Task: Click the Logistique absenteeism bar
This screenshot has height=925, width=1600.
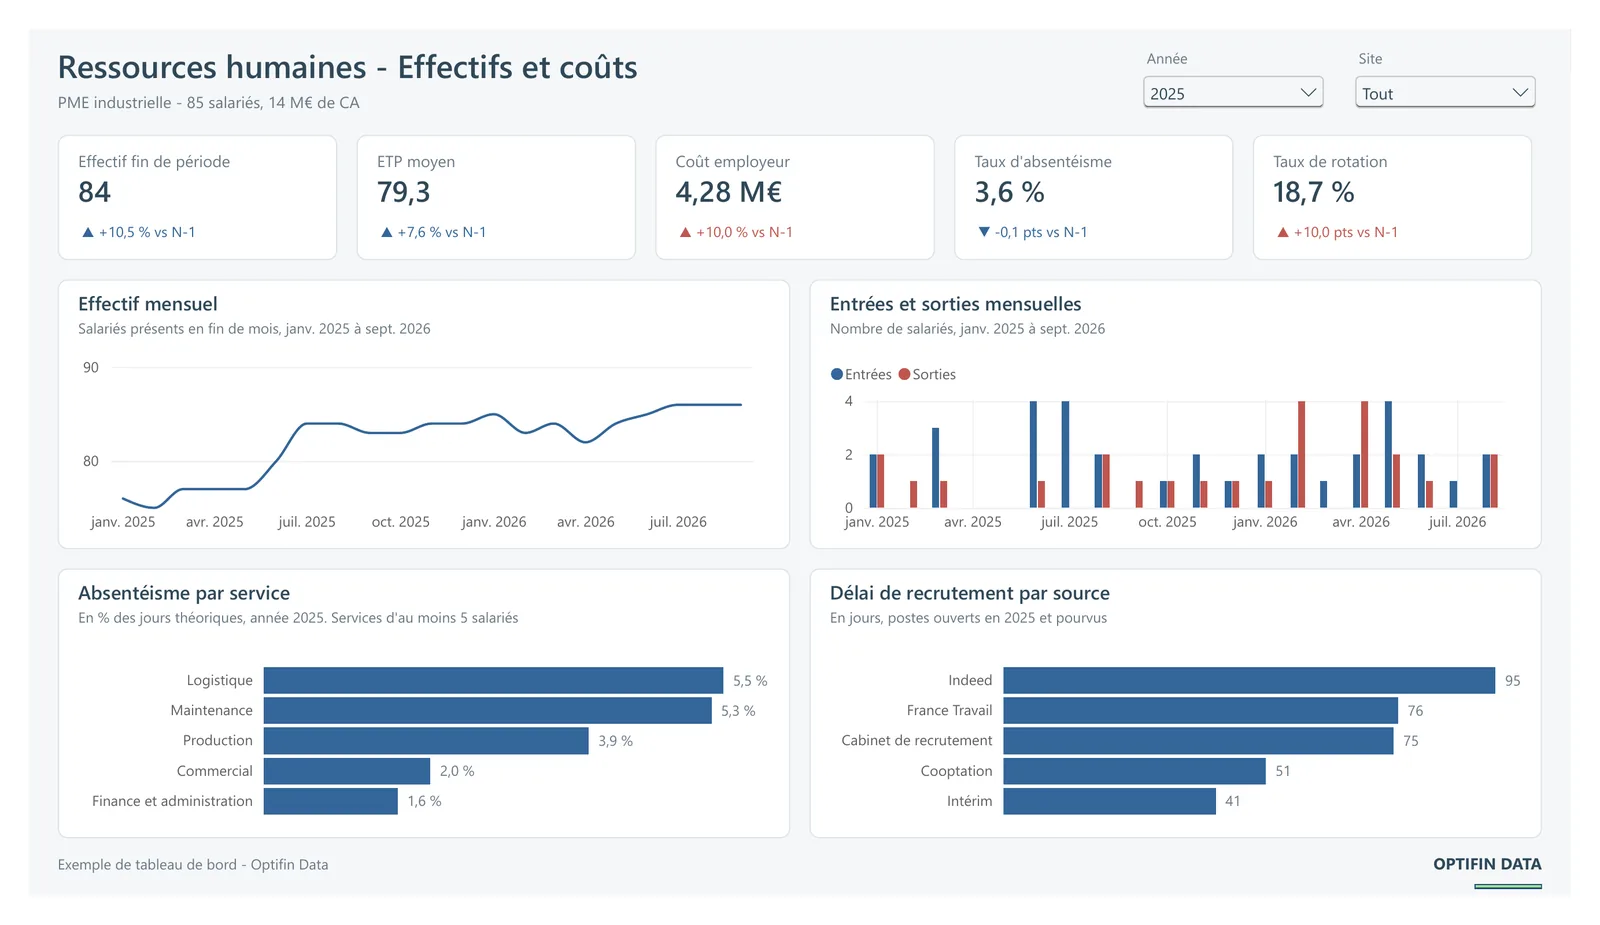Action: click(493, 680)
